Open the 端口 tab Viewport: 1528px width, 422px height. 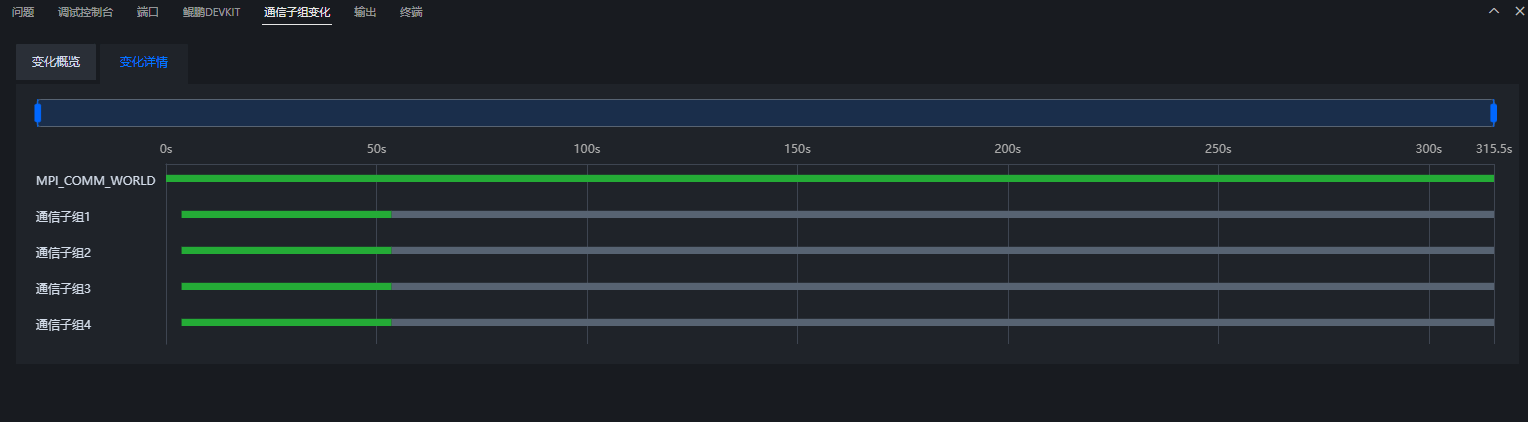click(x=147, y=12)
